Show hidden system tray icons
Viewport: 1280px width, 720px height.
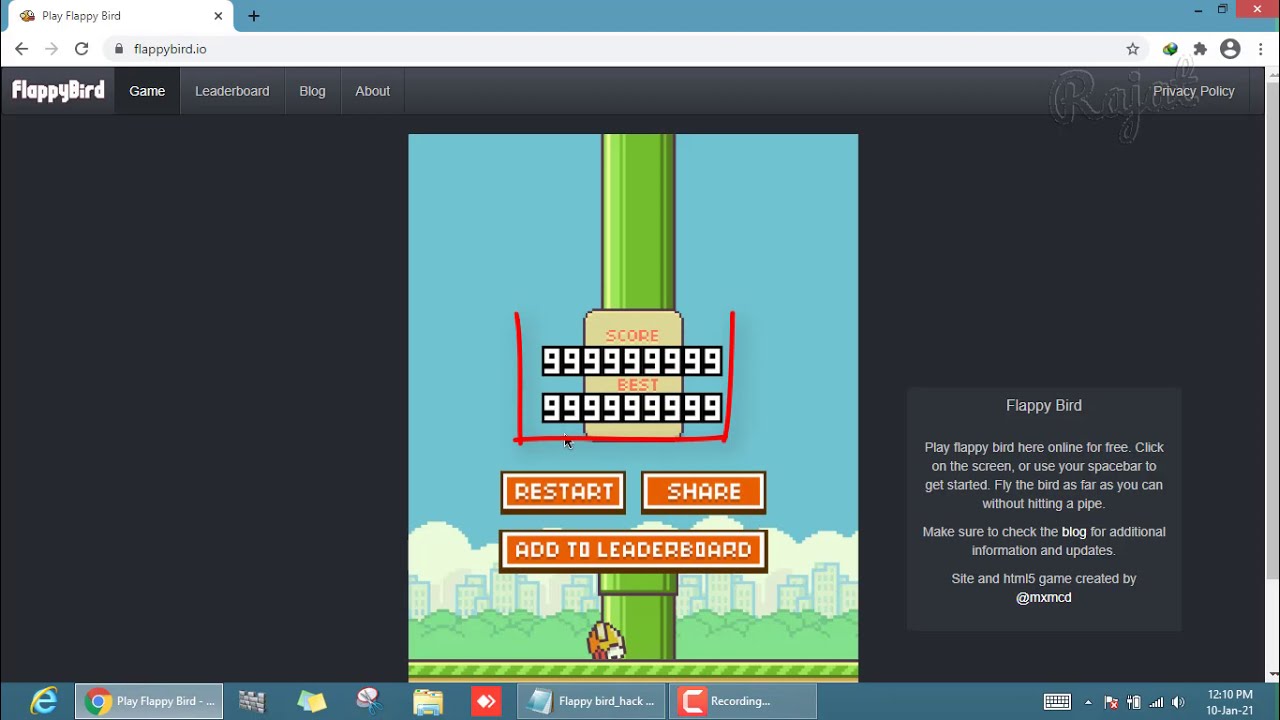click(x=1088, y=702)
